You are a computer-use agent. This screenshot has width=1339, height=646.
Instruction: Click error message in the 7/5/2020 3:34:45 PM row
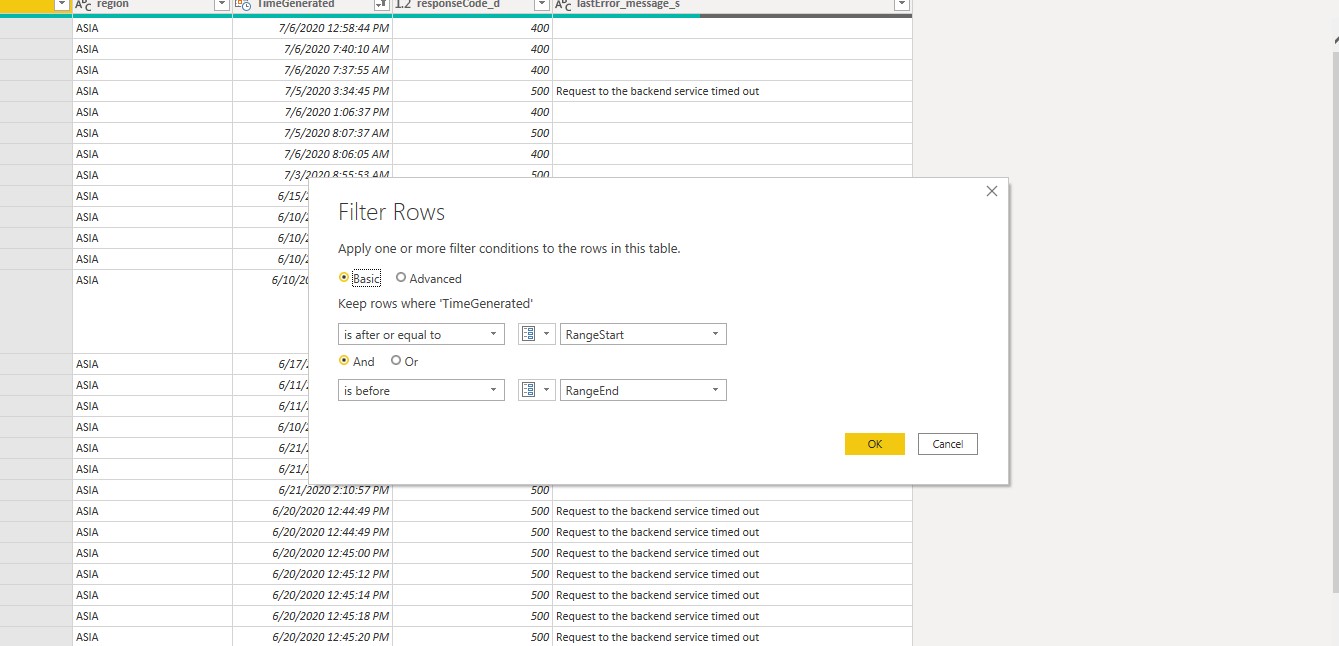click(732, 91)
